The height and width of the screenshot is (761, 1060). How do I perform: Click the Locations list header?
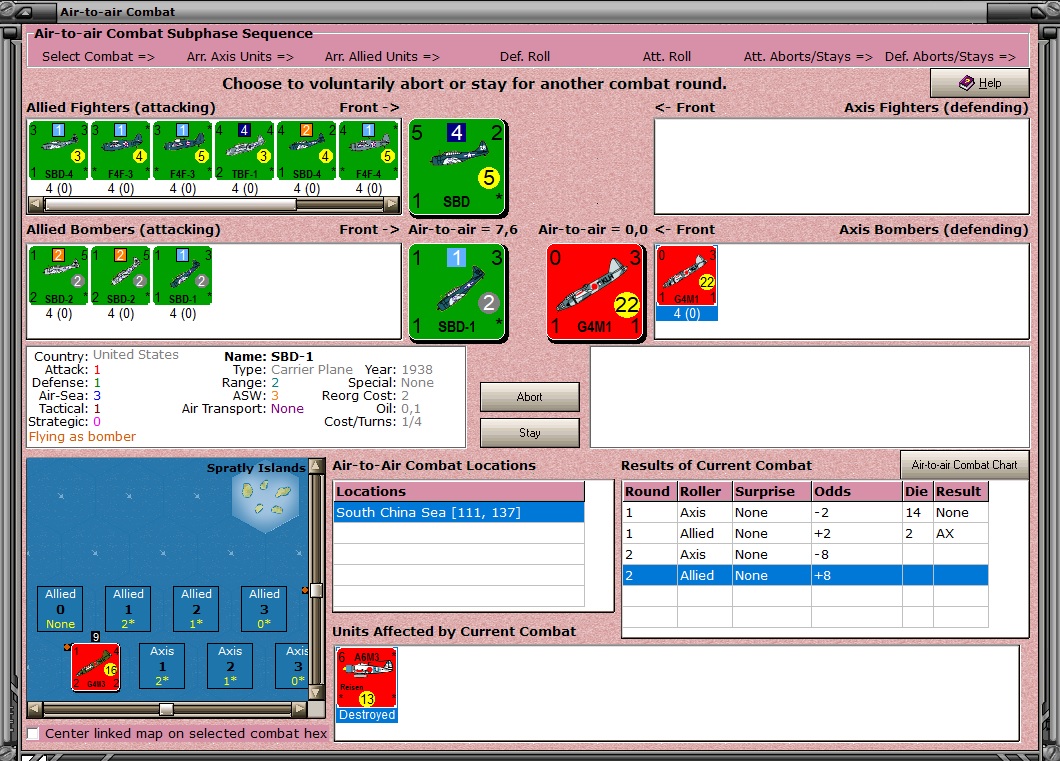pyautogui.click(x=459, y=491)
